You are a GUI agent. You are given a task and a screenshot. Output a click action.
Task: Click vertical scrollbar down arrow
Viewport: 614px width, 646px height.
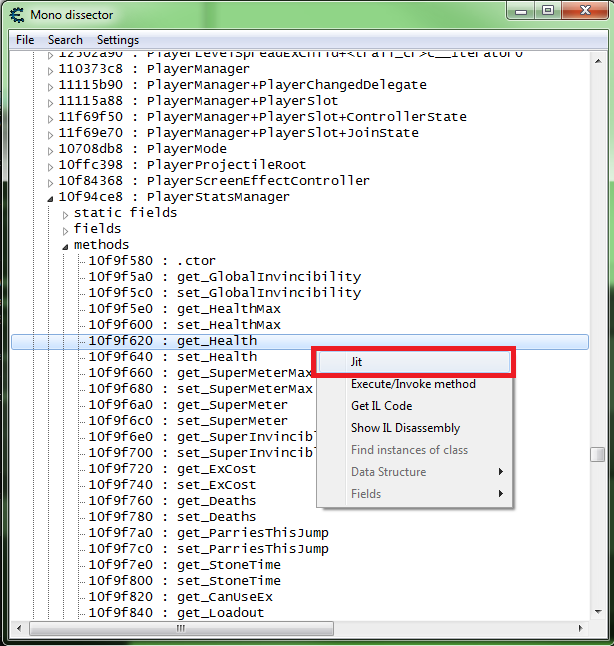coord(598,612)
